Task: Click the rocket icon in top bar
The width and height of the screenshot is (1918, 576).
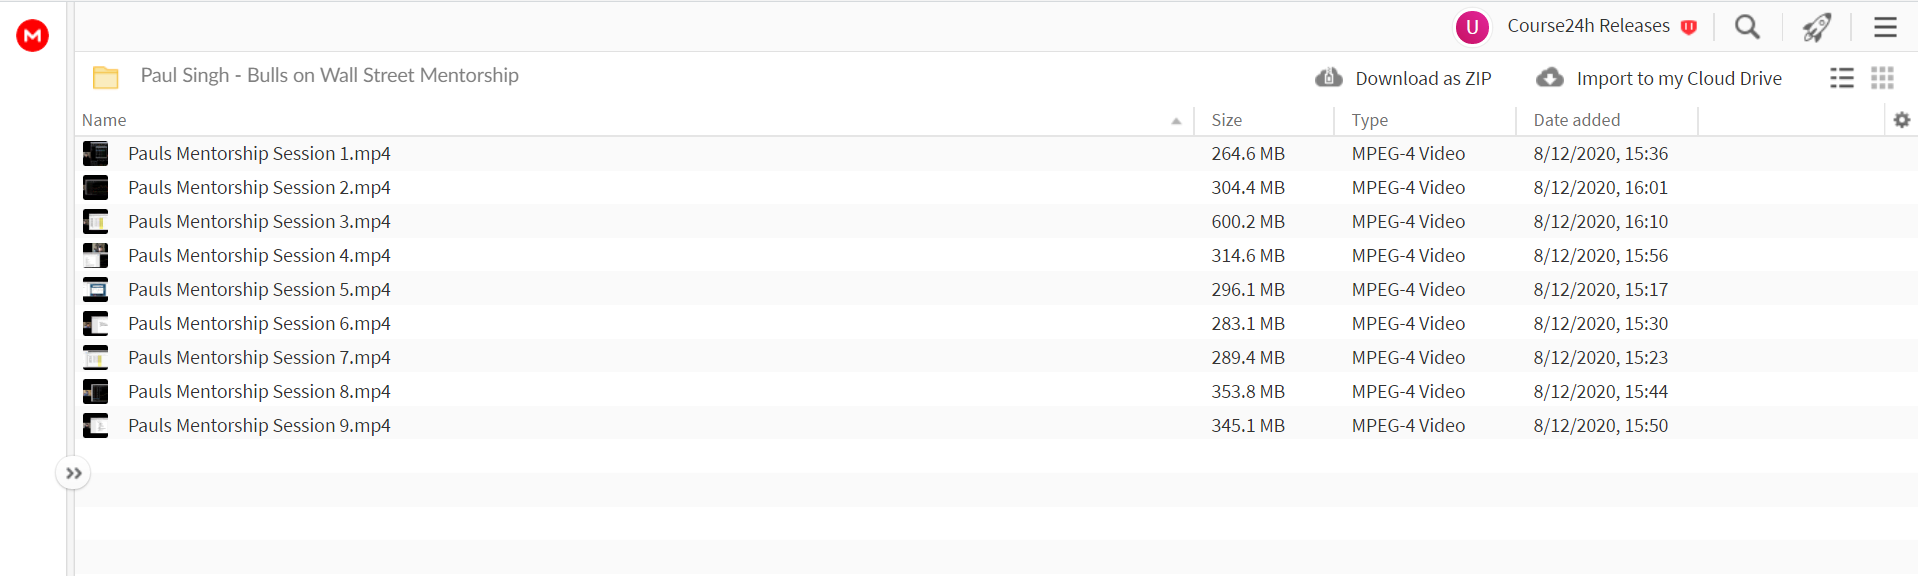Action: click(1817, 27)
